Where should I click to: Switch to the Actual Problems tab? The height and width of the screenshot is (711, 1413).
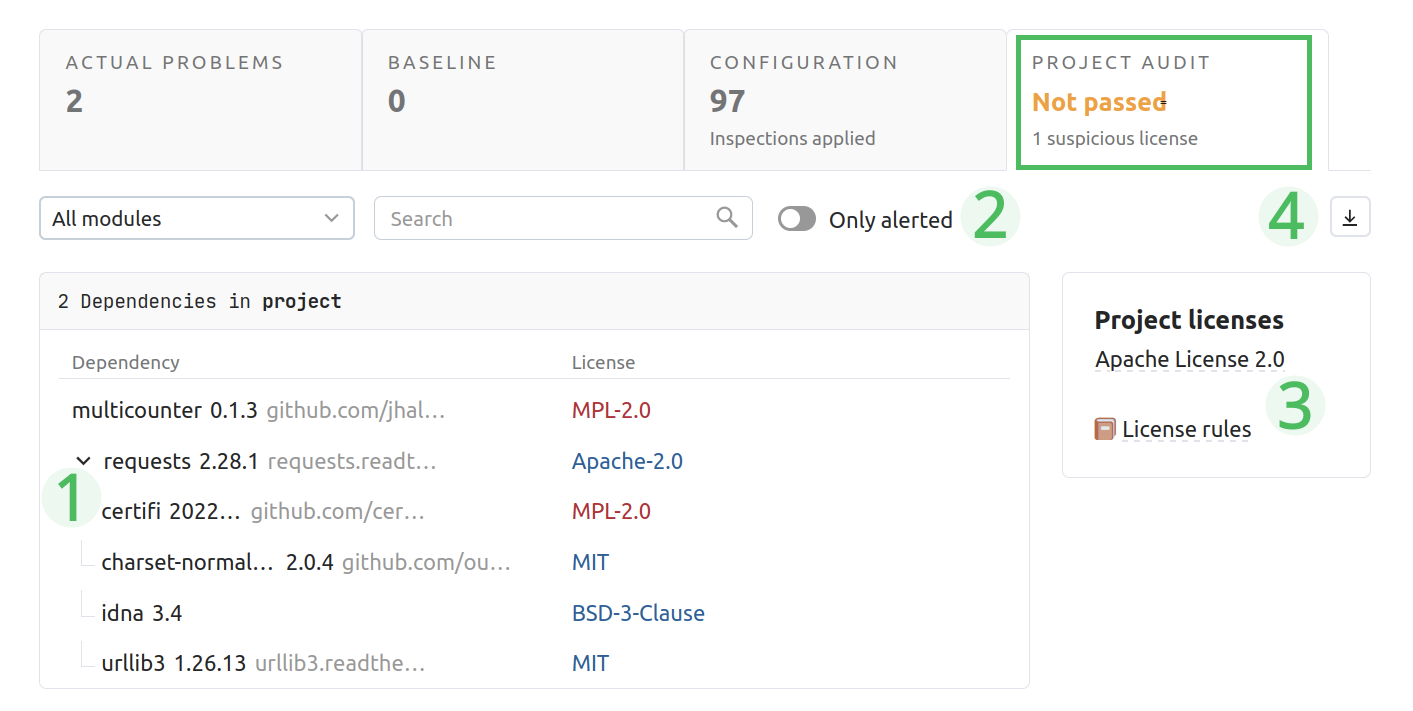pyautogui.click(x=200, y=100)
